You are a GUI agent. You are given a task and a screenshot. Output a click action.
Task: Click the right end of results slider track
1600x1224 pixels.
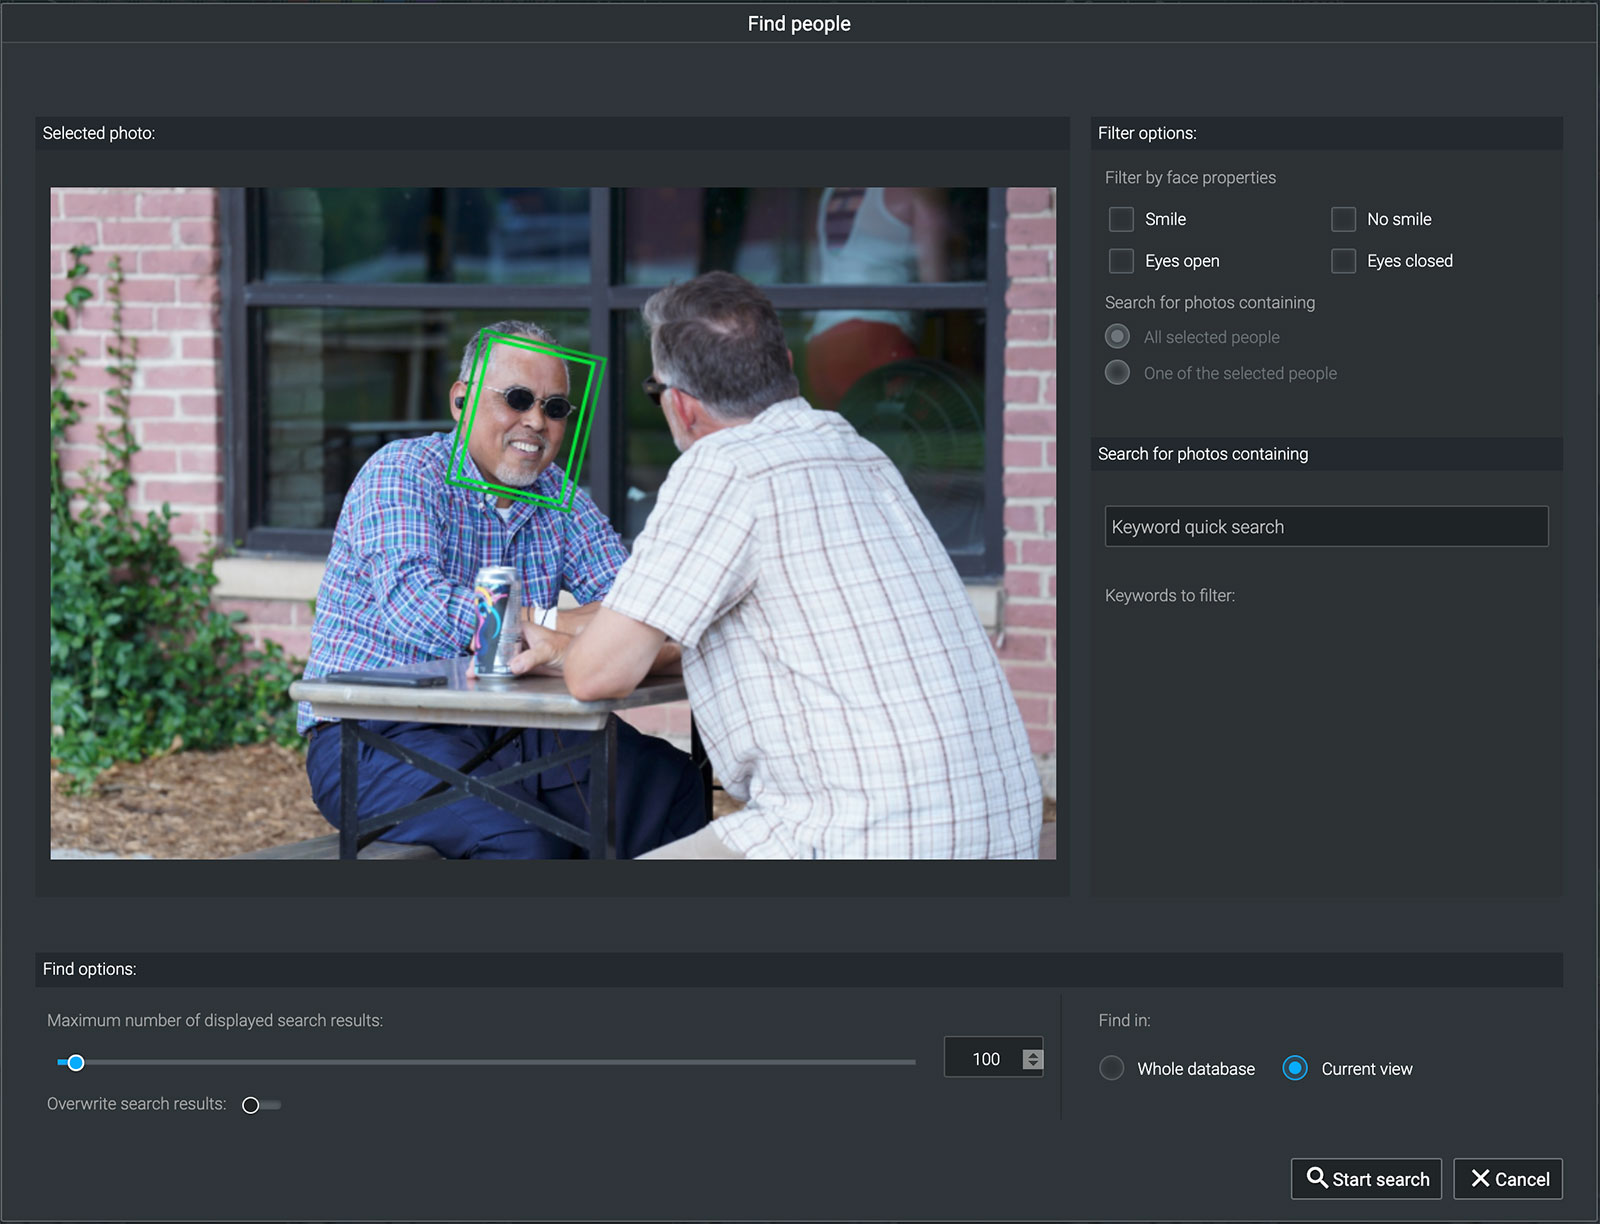point(910,1062)
